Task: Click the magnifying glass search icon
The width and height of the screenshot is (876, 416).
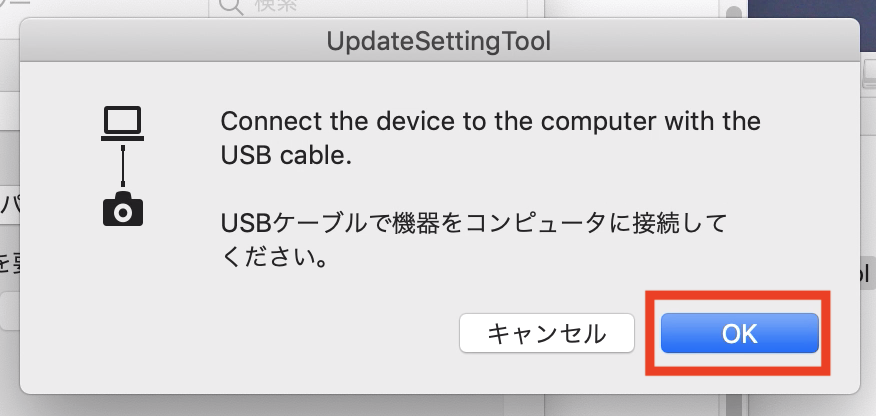Action: 229,8
